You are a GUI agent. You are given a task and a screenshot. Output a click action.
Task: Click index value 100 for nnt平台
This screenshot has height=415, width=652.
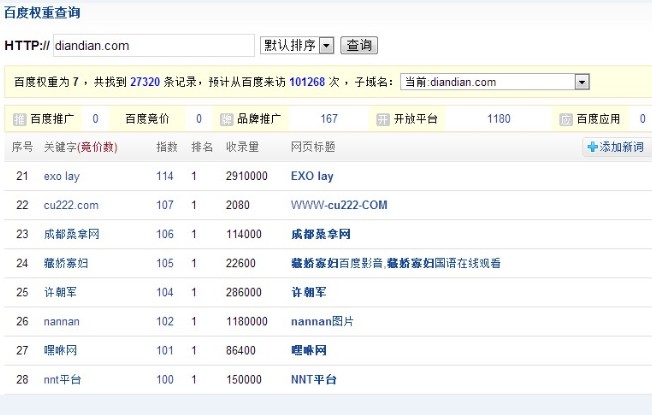click(x=165, y=380)
